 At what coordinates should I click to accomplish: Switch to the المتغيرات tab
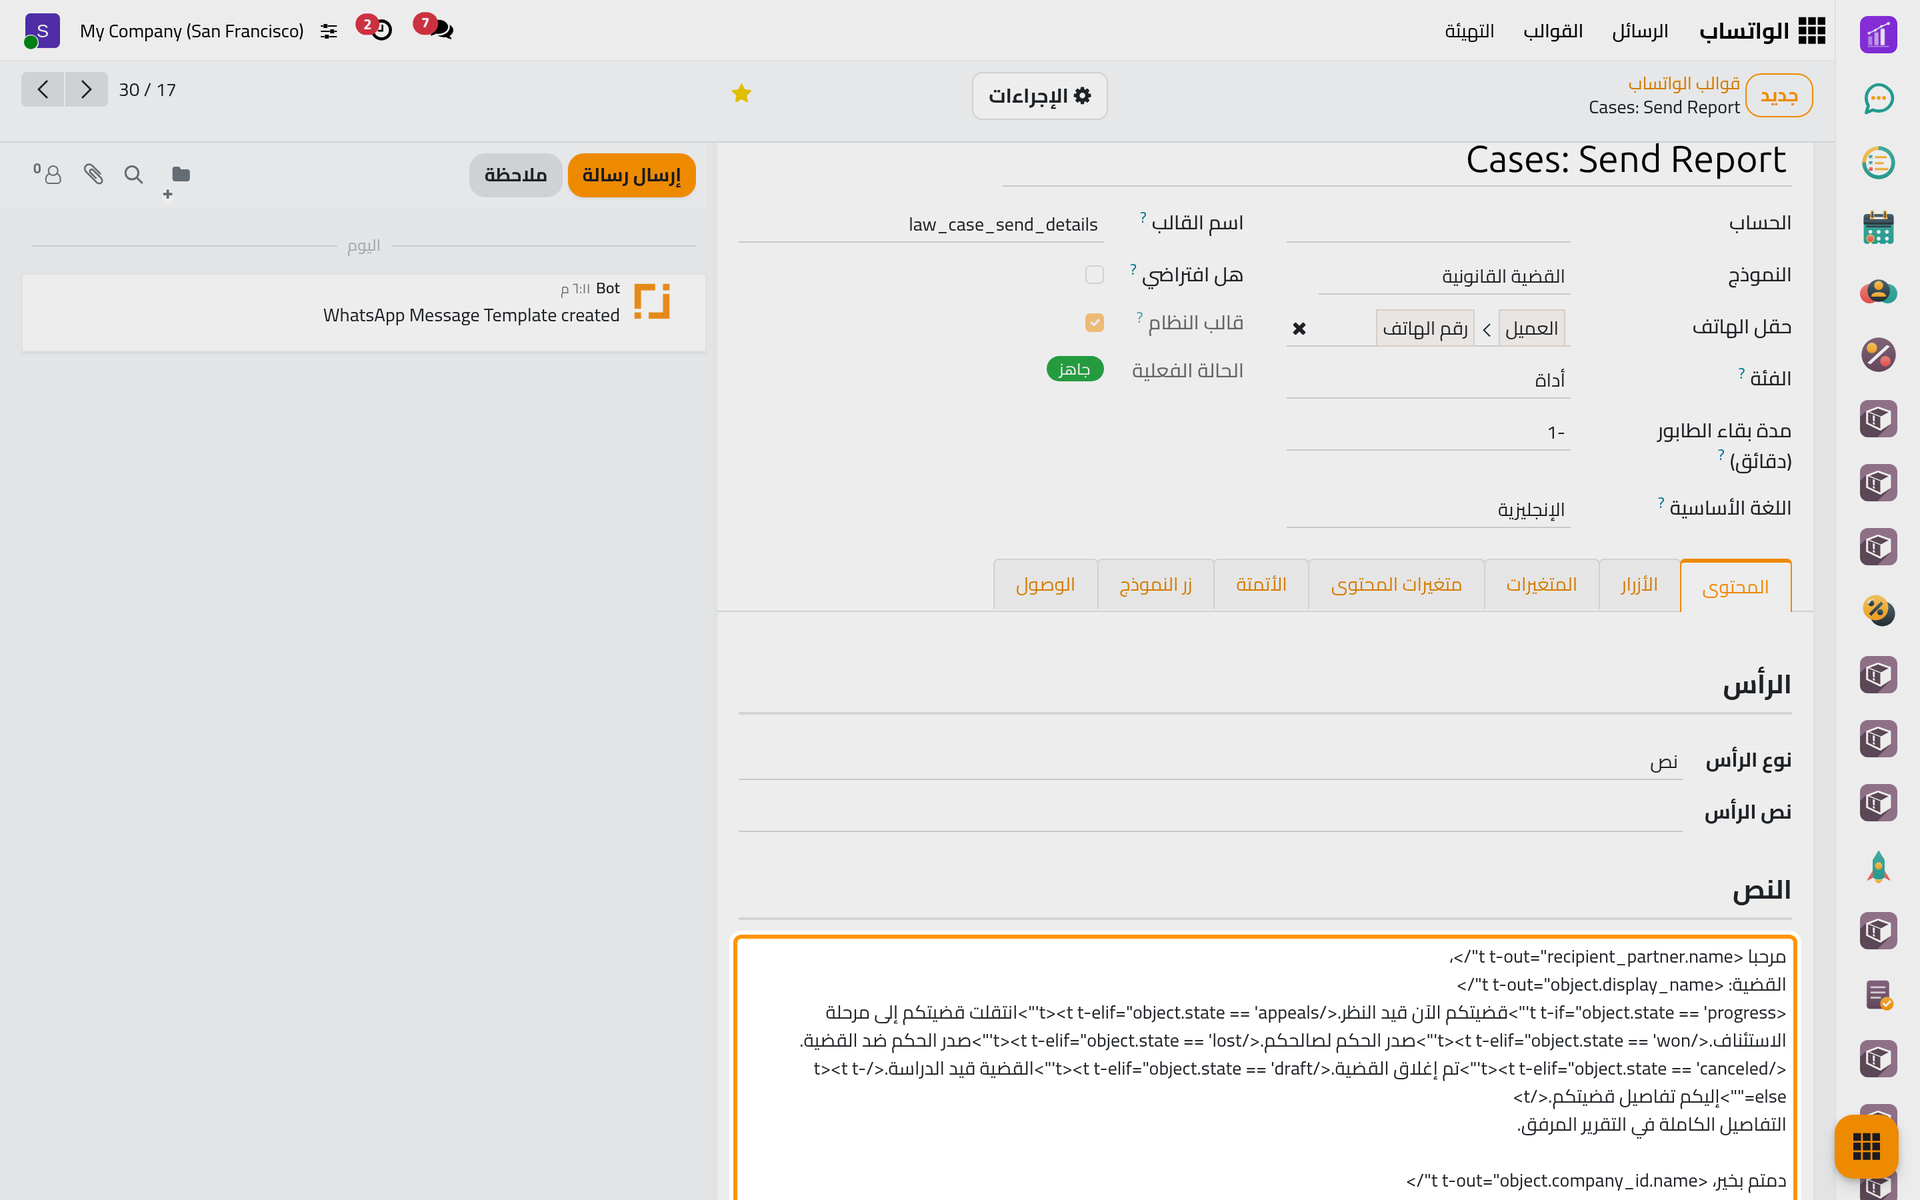1541,585
